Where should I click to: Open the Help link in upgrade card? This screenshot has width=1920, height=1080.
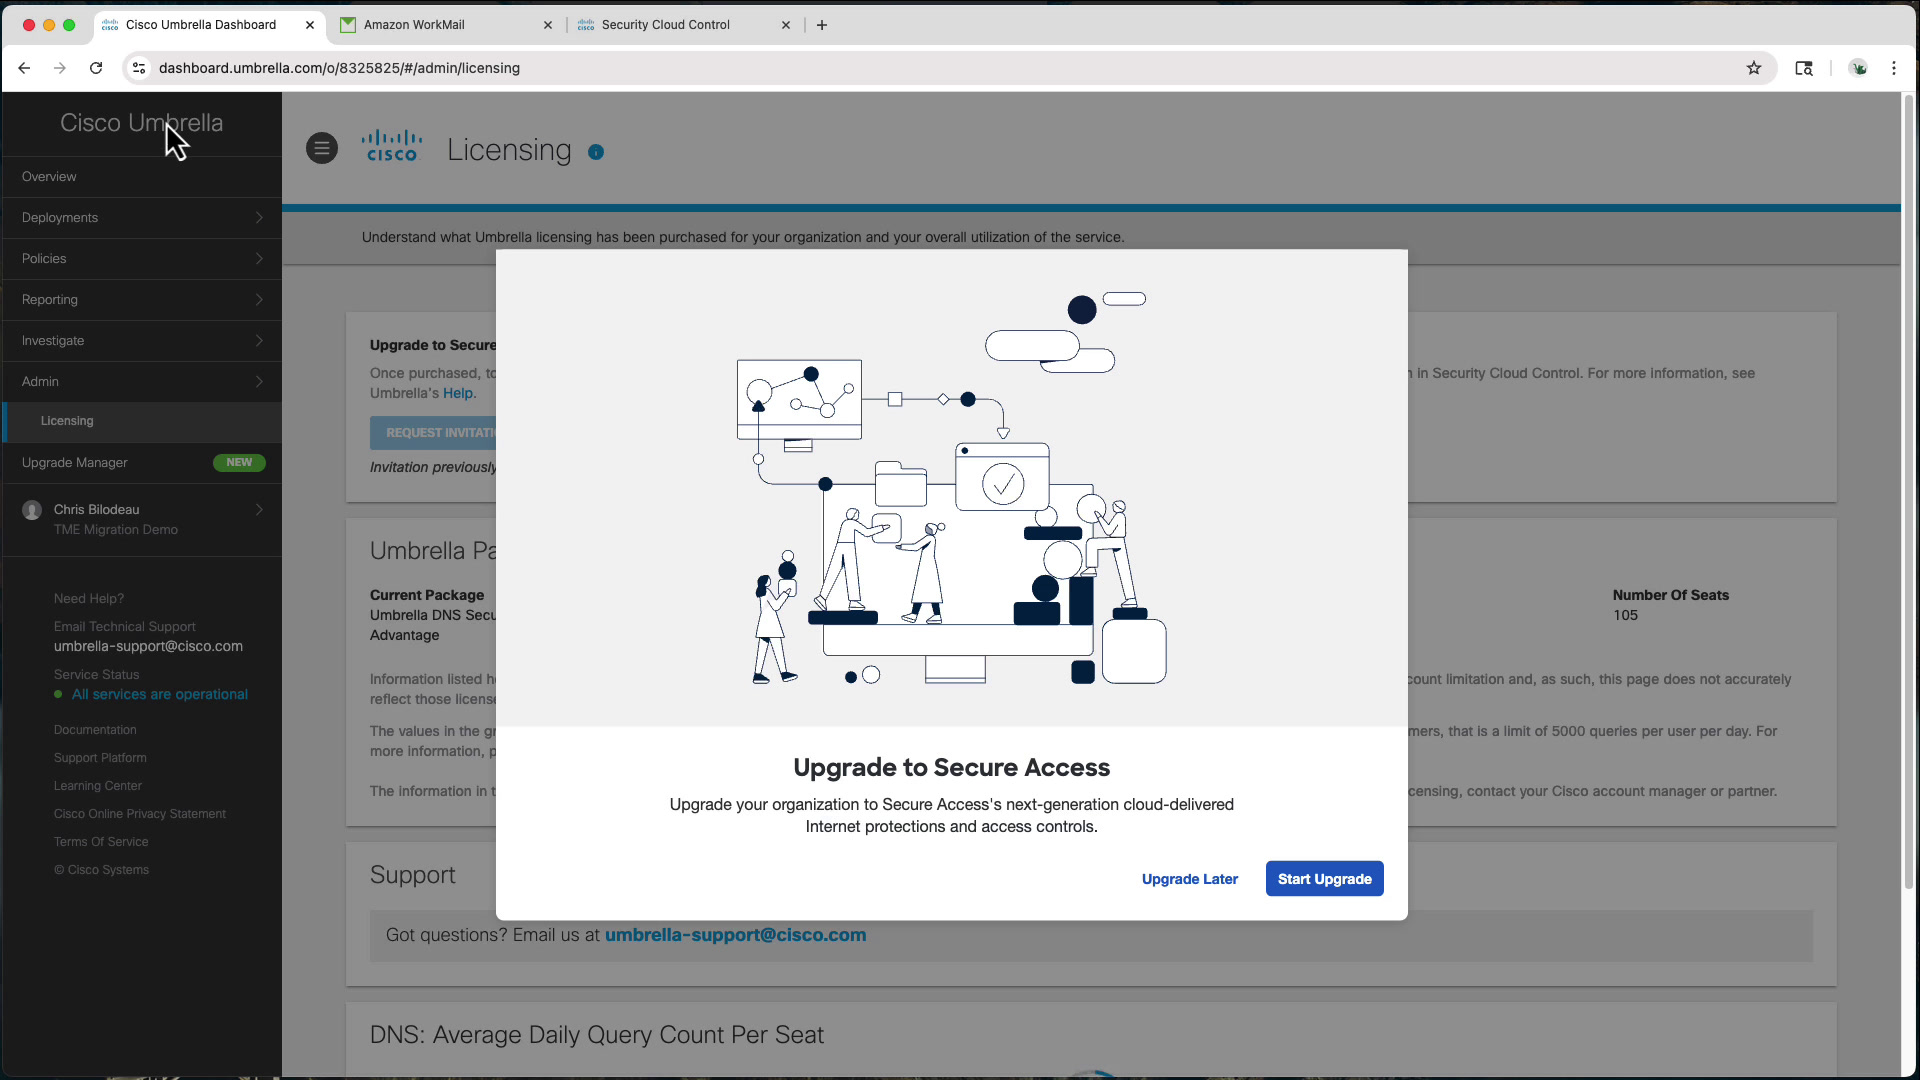(x=458, y=393)
